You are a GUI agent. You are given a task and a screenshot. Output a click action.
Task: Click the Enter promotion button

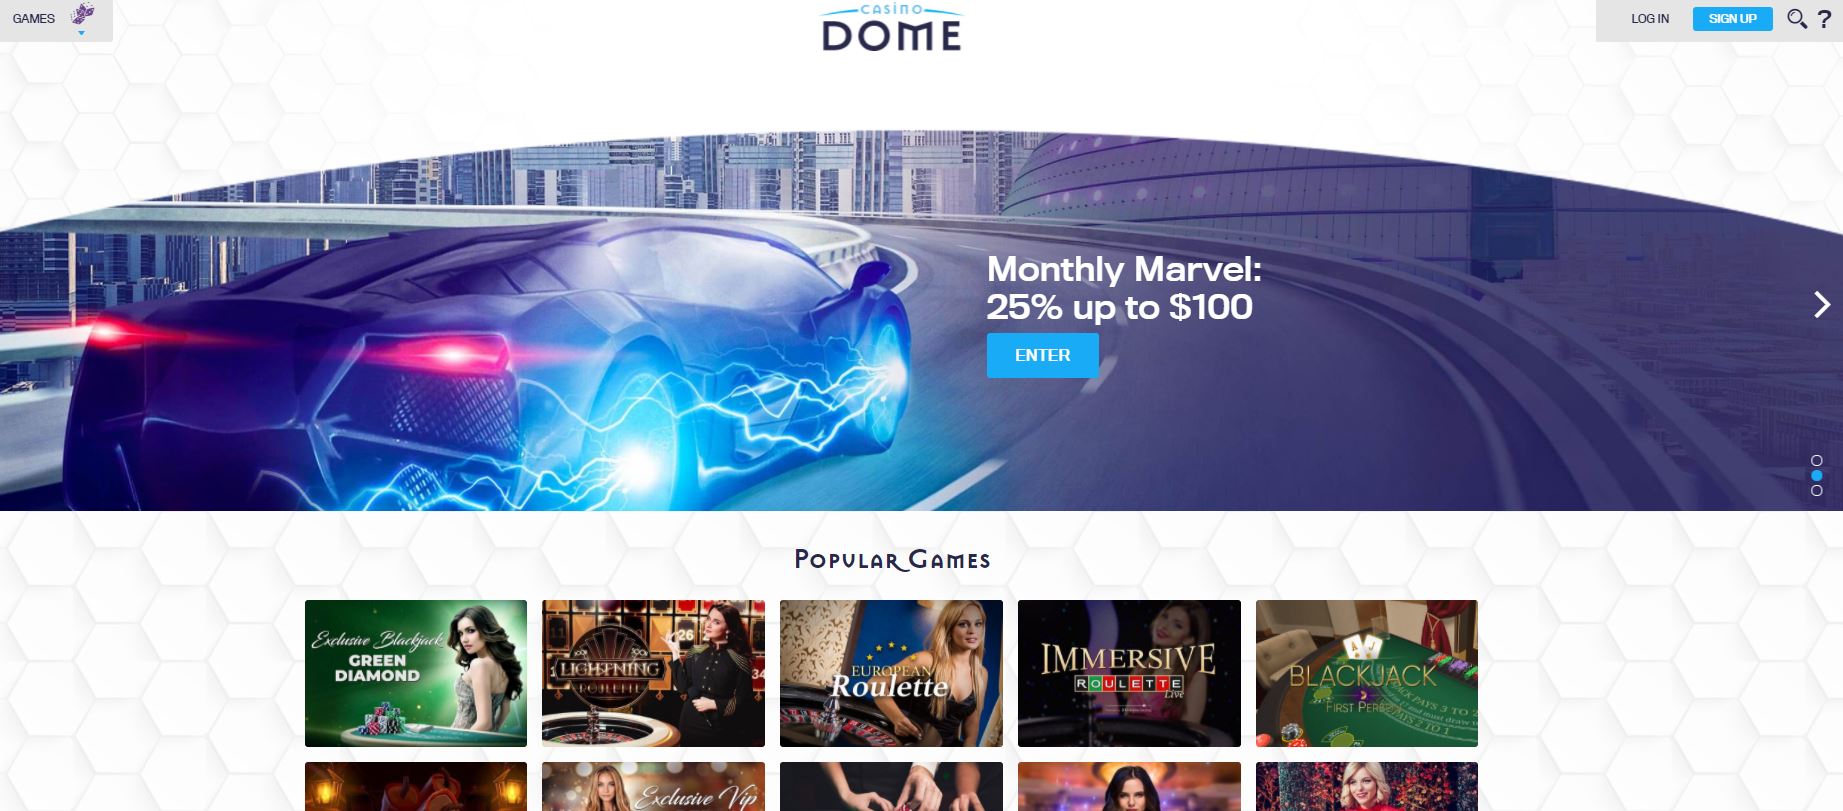1043,355
